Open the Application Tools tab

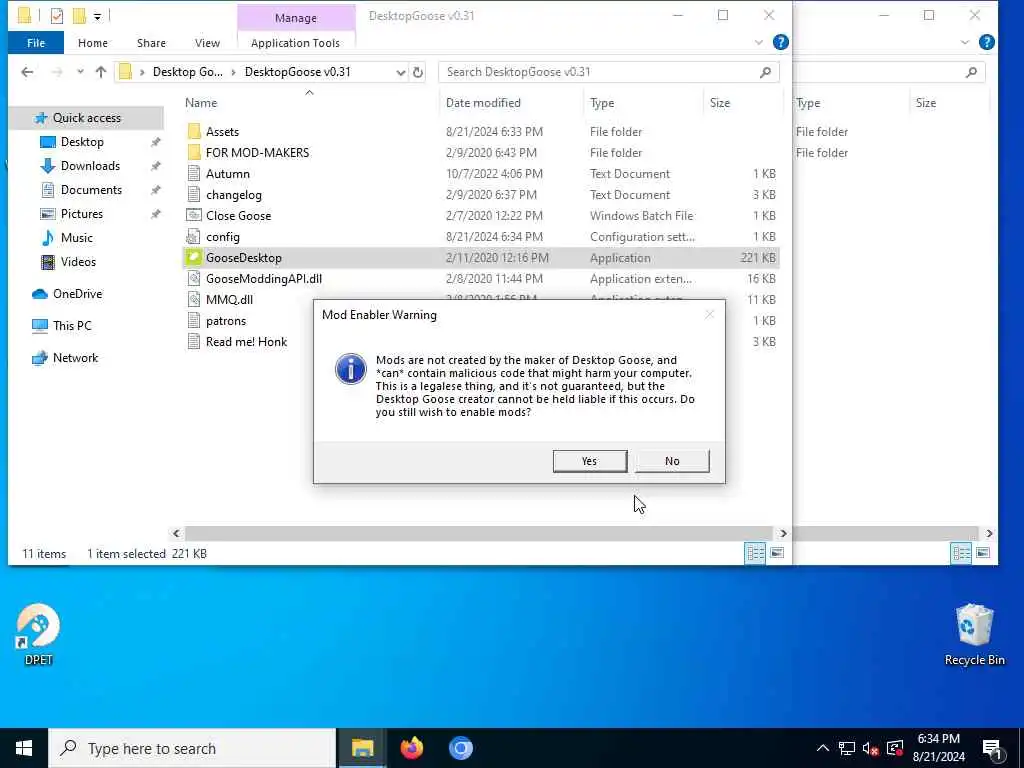(x=295, y=43)
